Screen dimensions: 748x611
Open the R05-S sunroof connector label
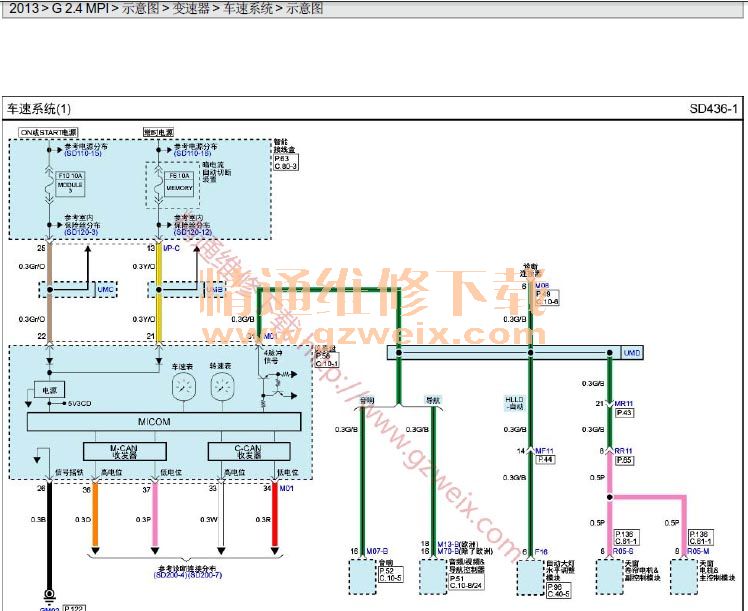point(623,551)
